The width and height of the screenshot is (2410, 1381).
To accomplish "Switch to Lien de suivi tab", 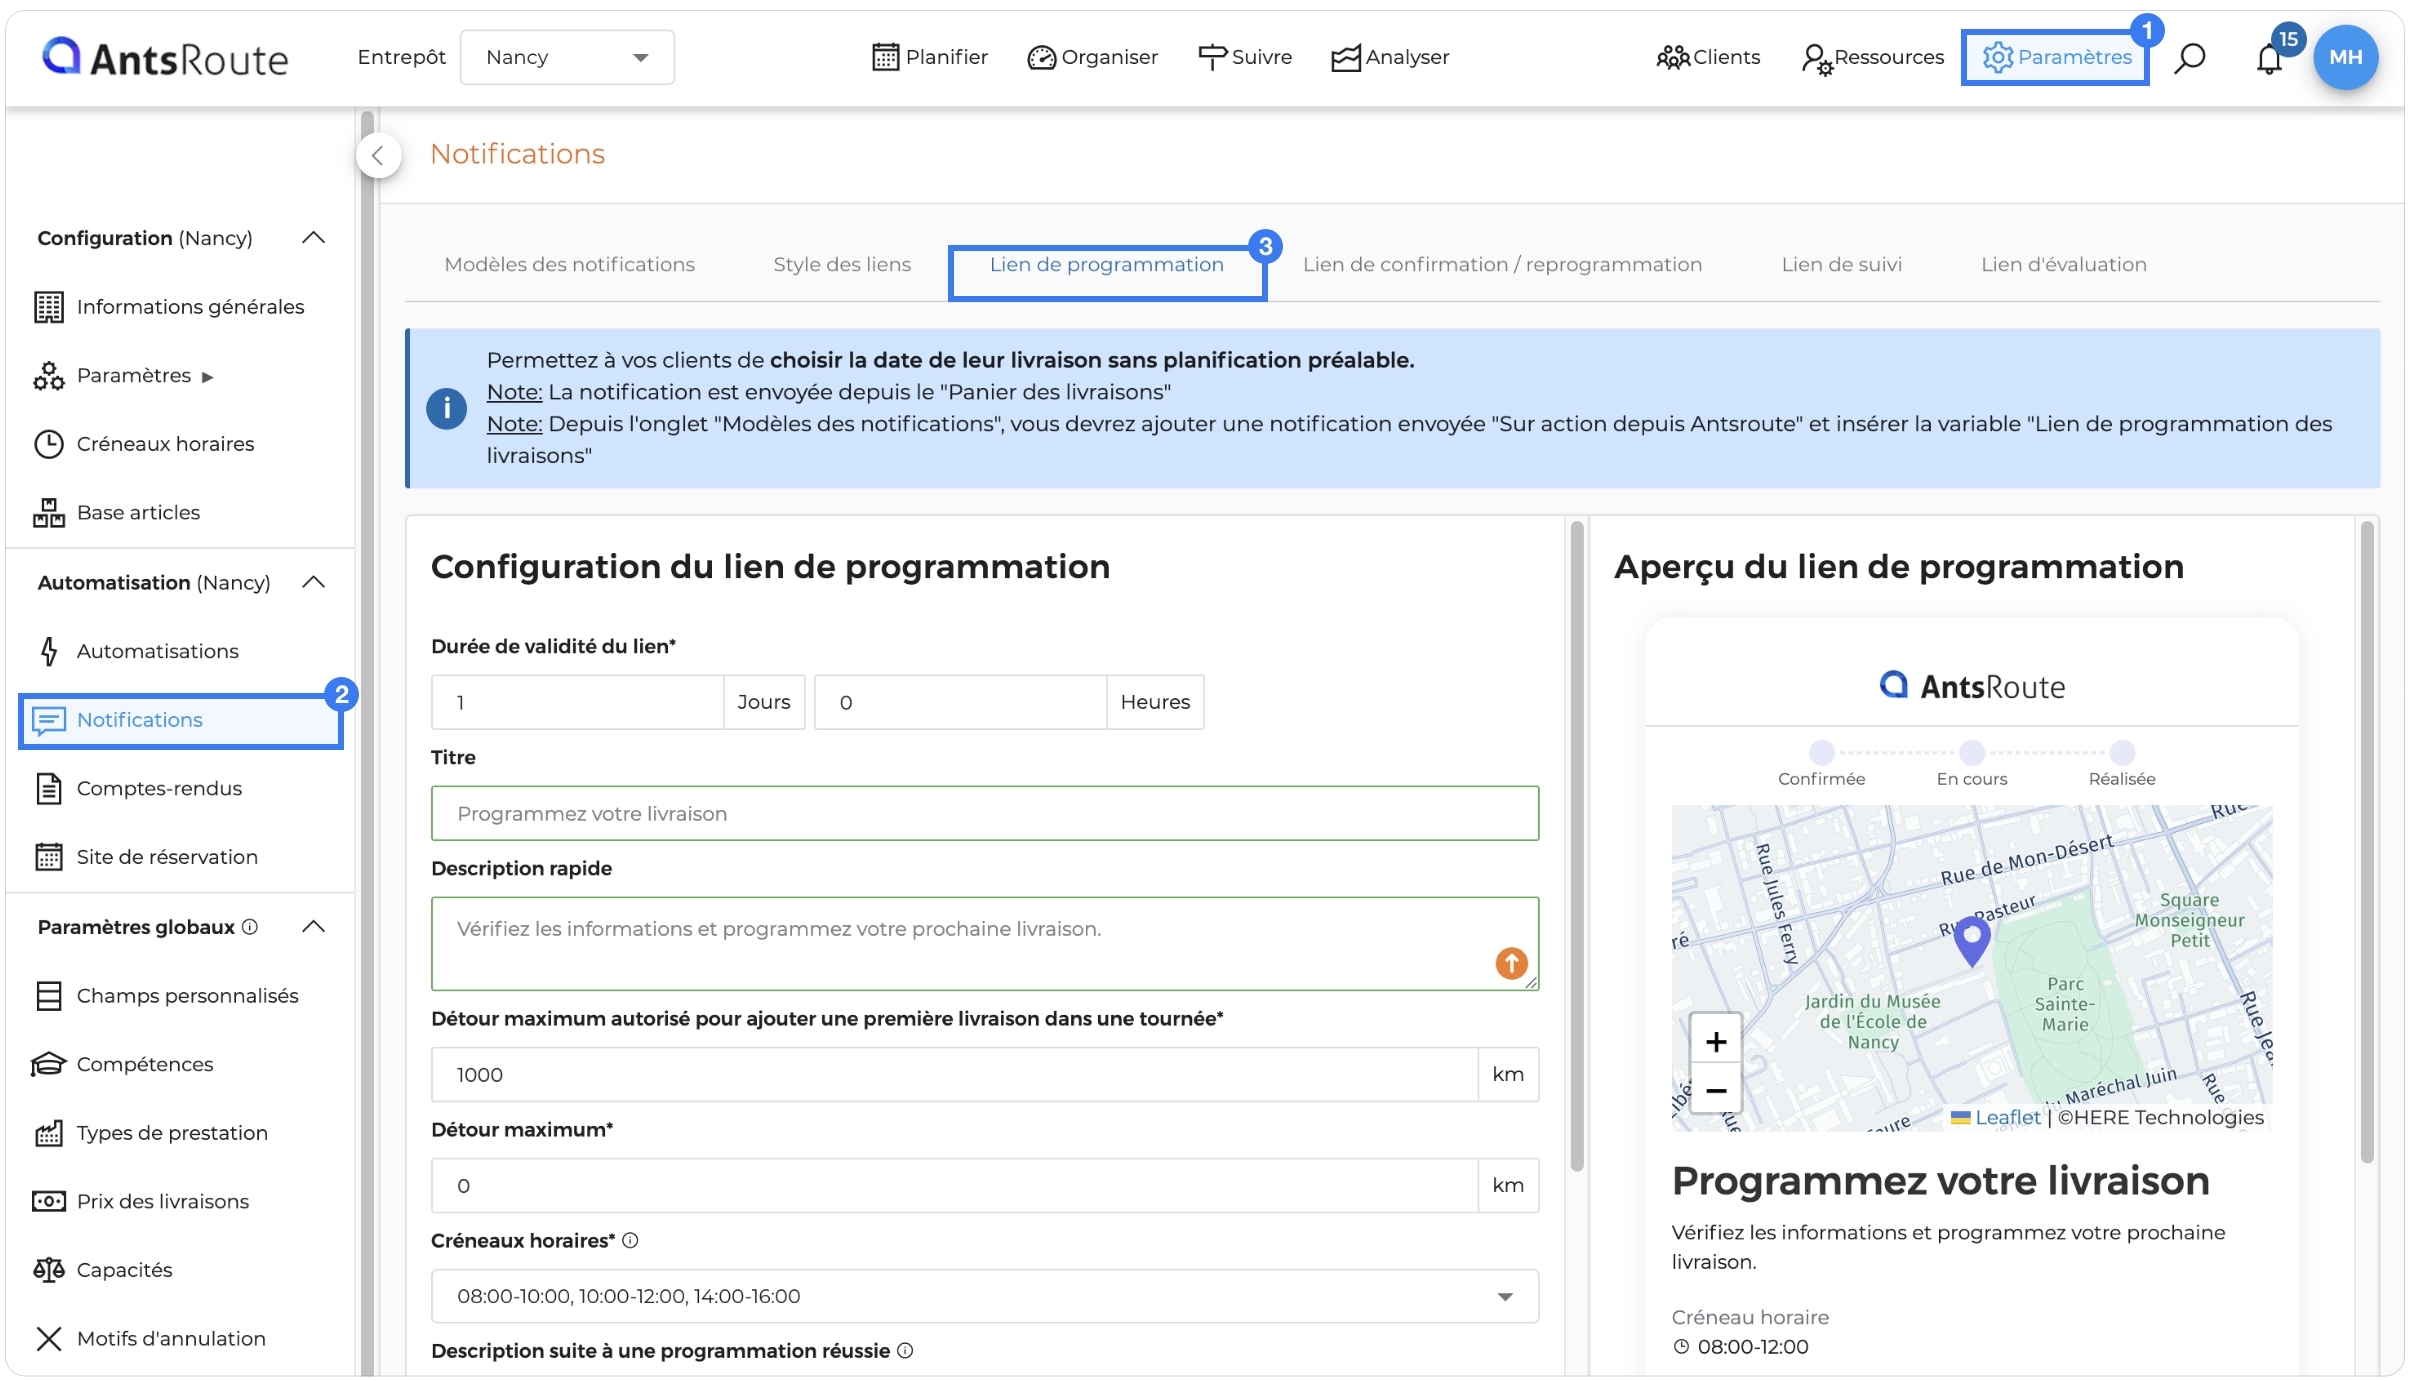I will pyautogui.click(x=1841, y=265).
